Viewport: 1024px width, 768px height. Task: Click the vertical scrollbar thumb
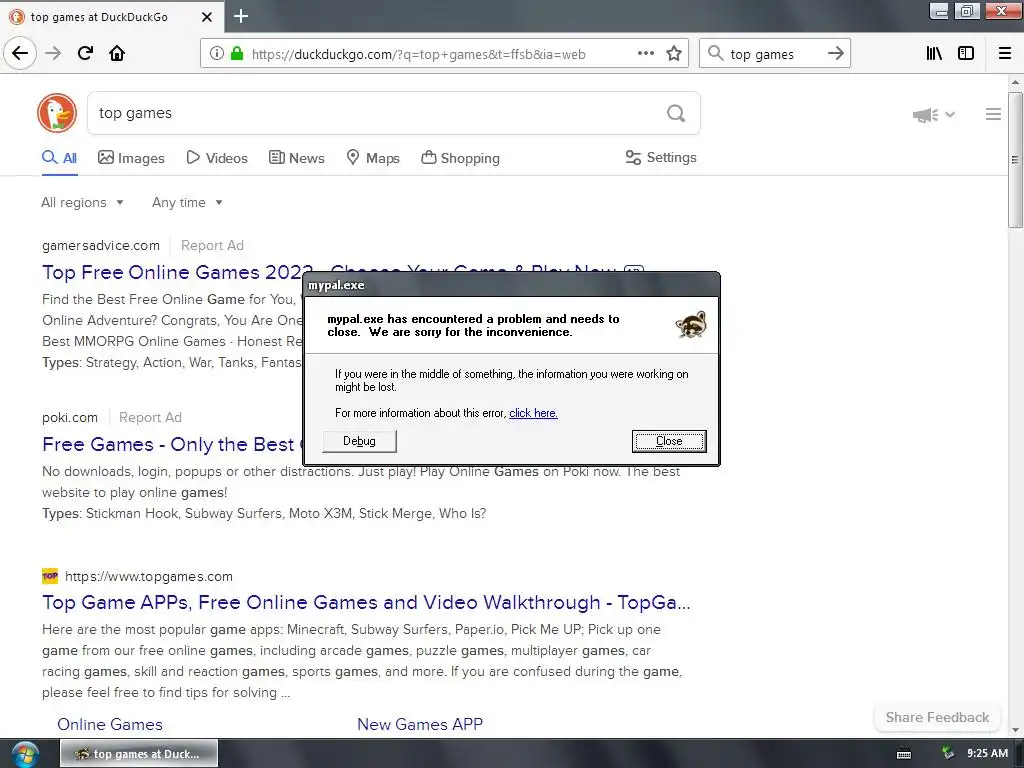[1014, 160]
